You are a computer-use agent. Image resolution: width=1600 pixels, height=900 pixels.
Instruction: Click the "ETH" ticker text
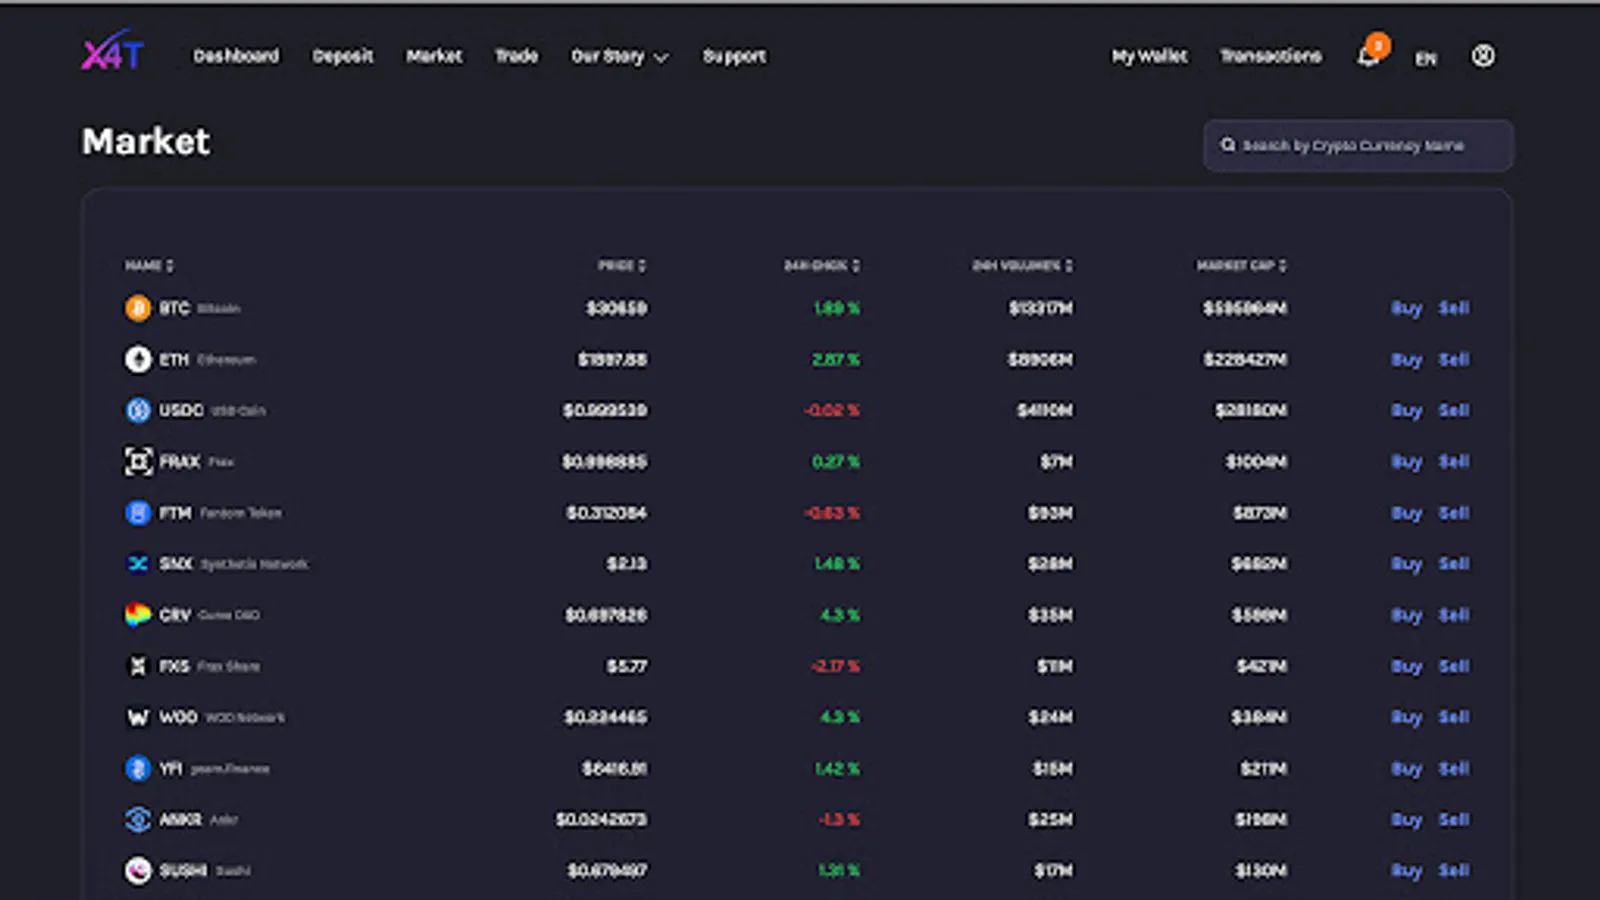pyautogui.click(x=174, y=359)
